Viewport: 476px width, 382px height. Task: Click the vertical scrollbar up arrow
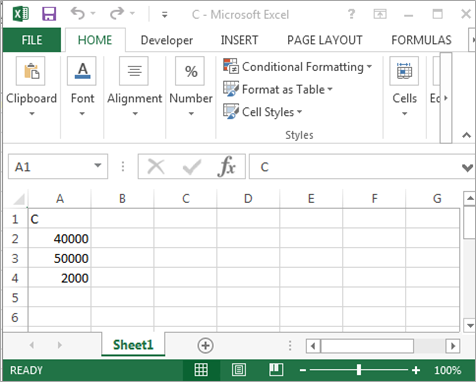(x=470, y=198)
